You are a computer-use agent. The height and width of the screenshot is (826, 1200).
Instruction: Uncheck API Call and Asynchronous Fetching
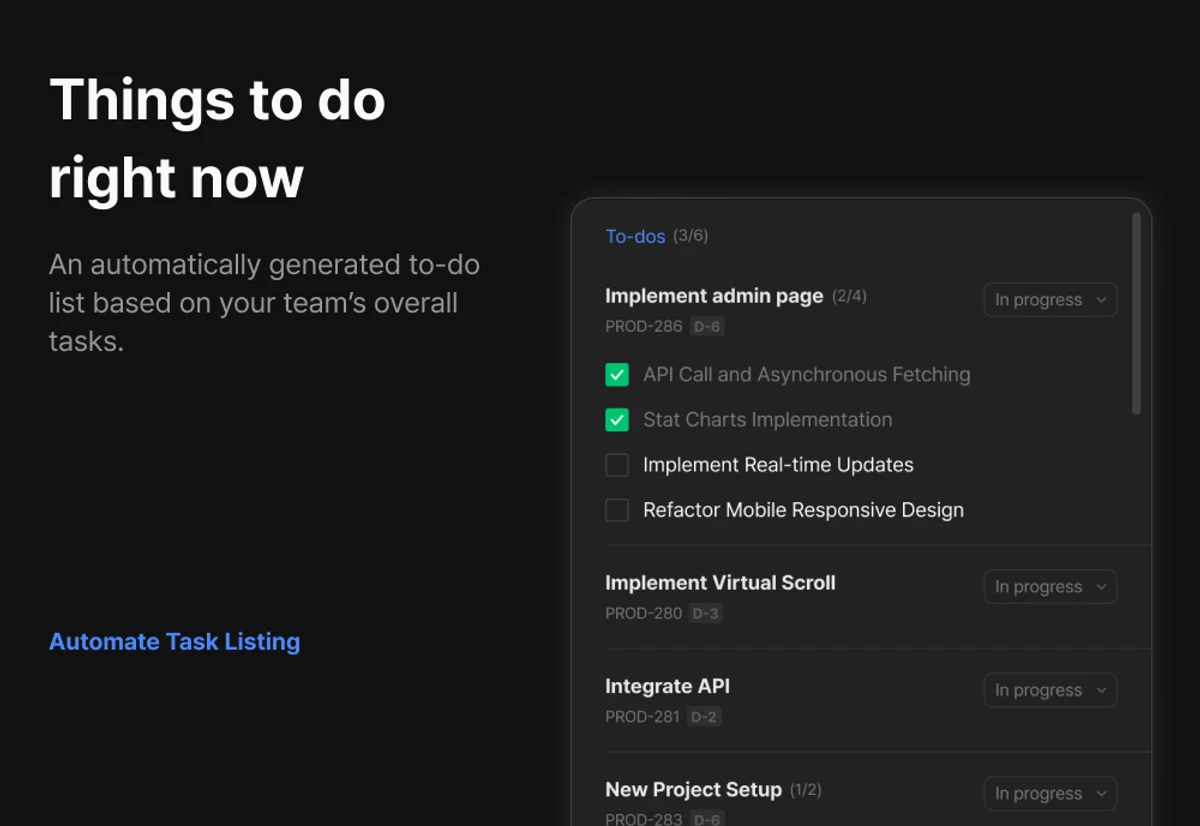point(617,375)
